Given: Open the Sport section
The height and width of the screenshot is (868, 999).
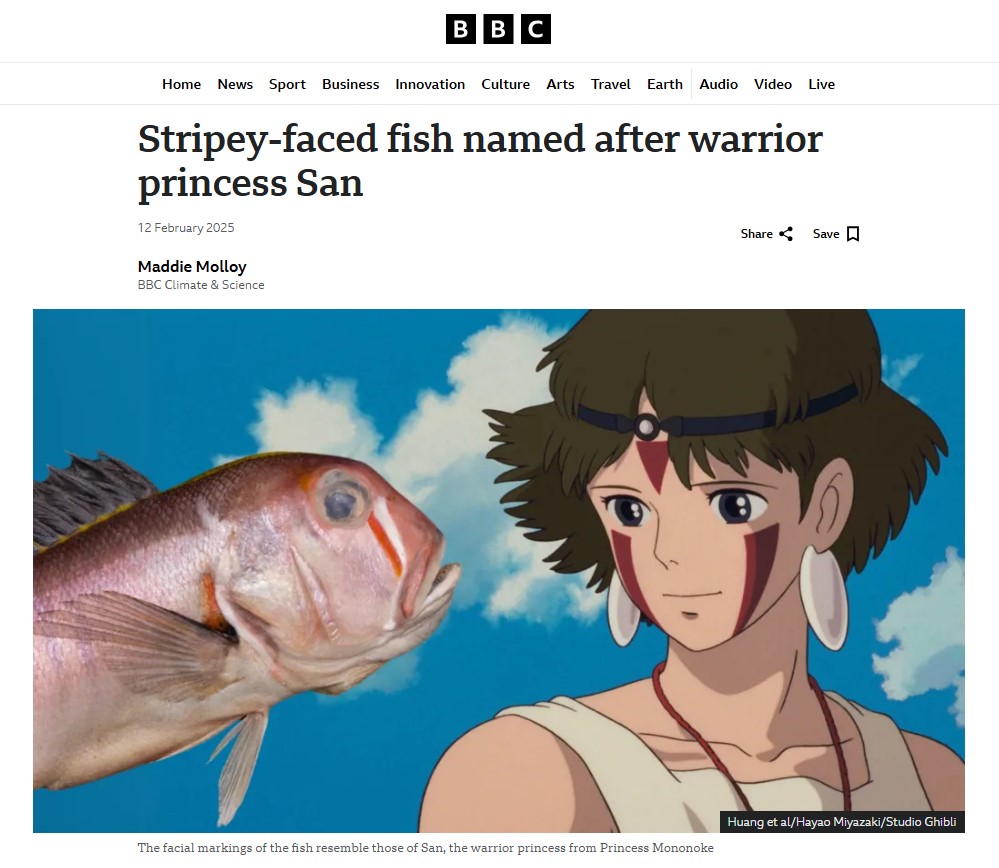Looking at the screenshot, I should coord(287,84).
